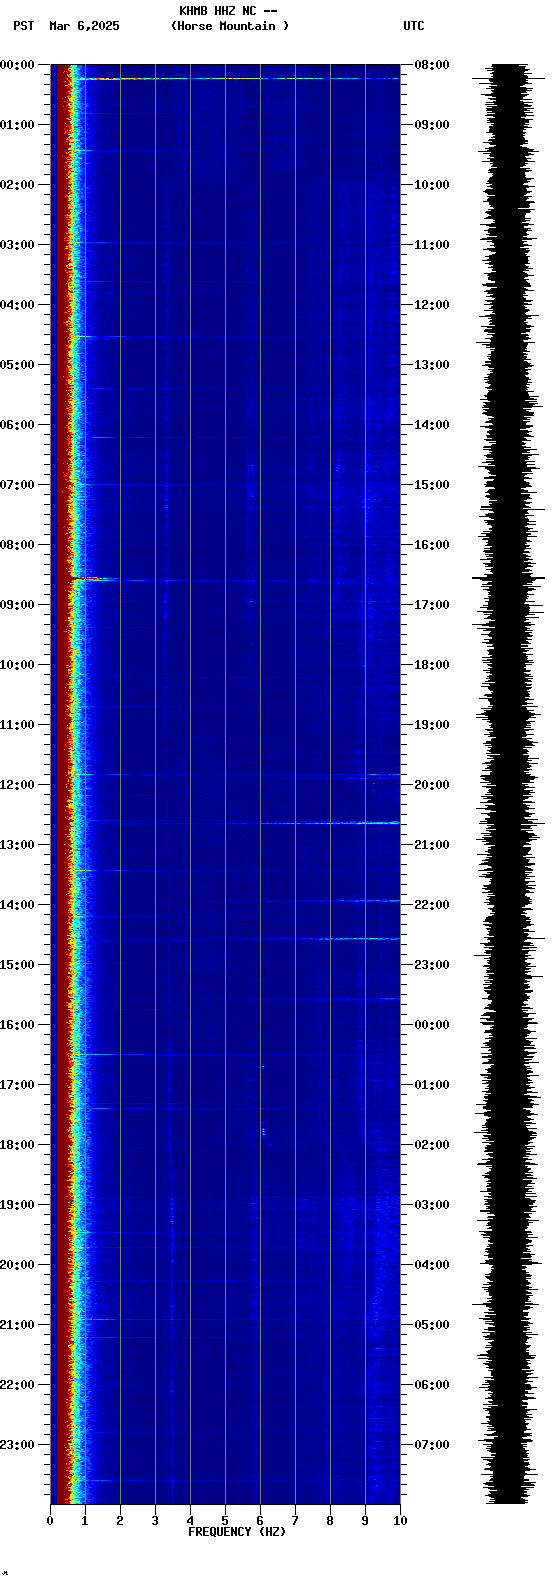
Task: Click the PST timezone label
Action: point(24,26)
